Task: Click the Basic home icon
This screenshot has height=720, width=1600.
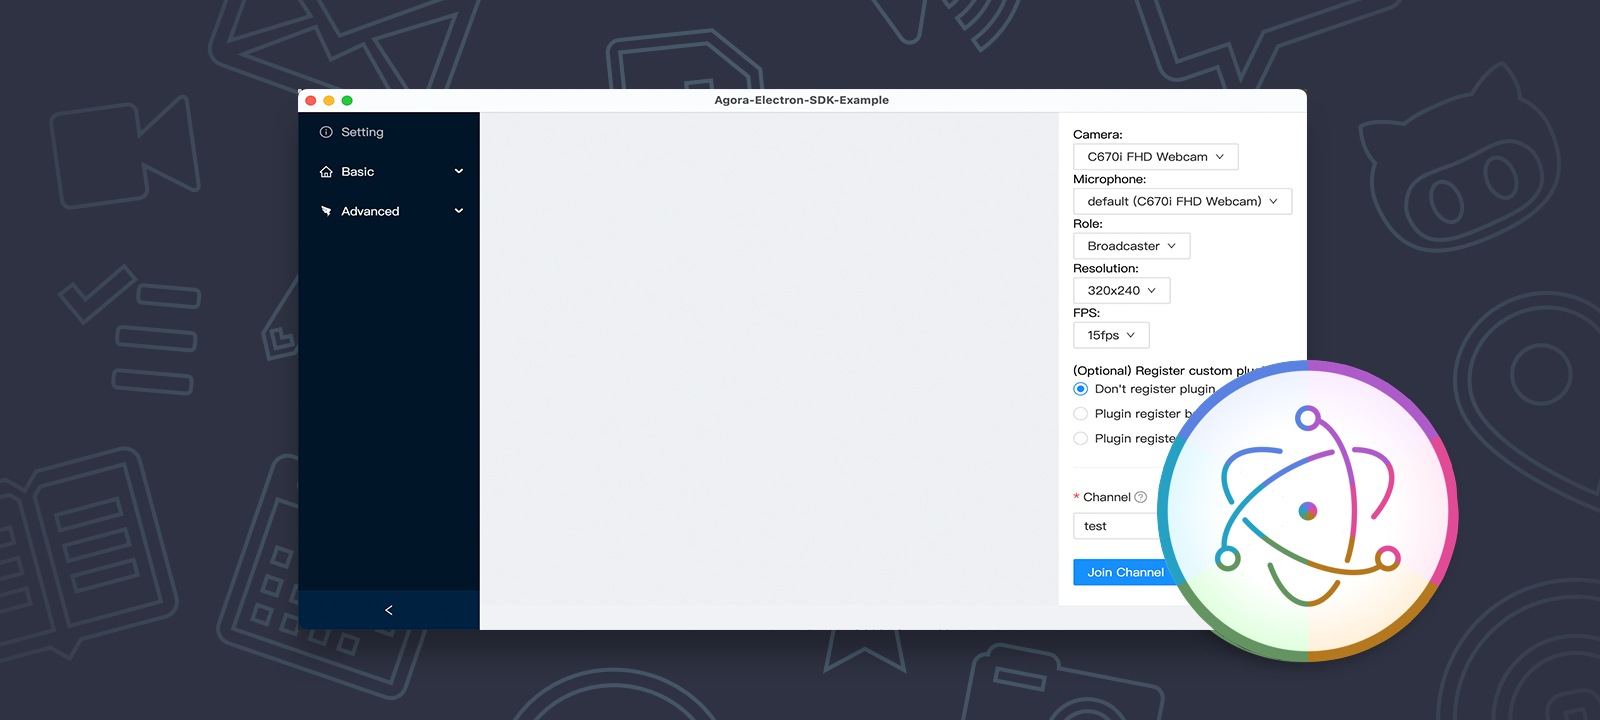Action: tap(326, 172)
